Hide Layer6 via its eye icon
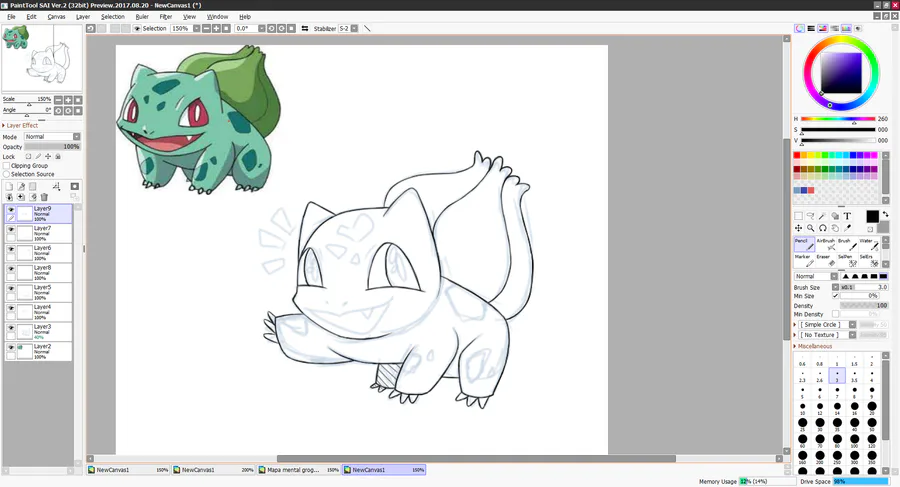Screen dimensions: 900x487 [11, 249]
